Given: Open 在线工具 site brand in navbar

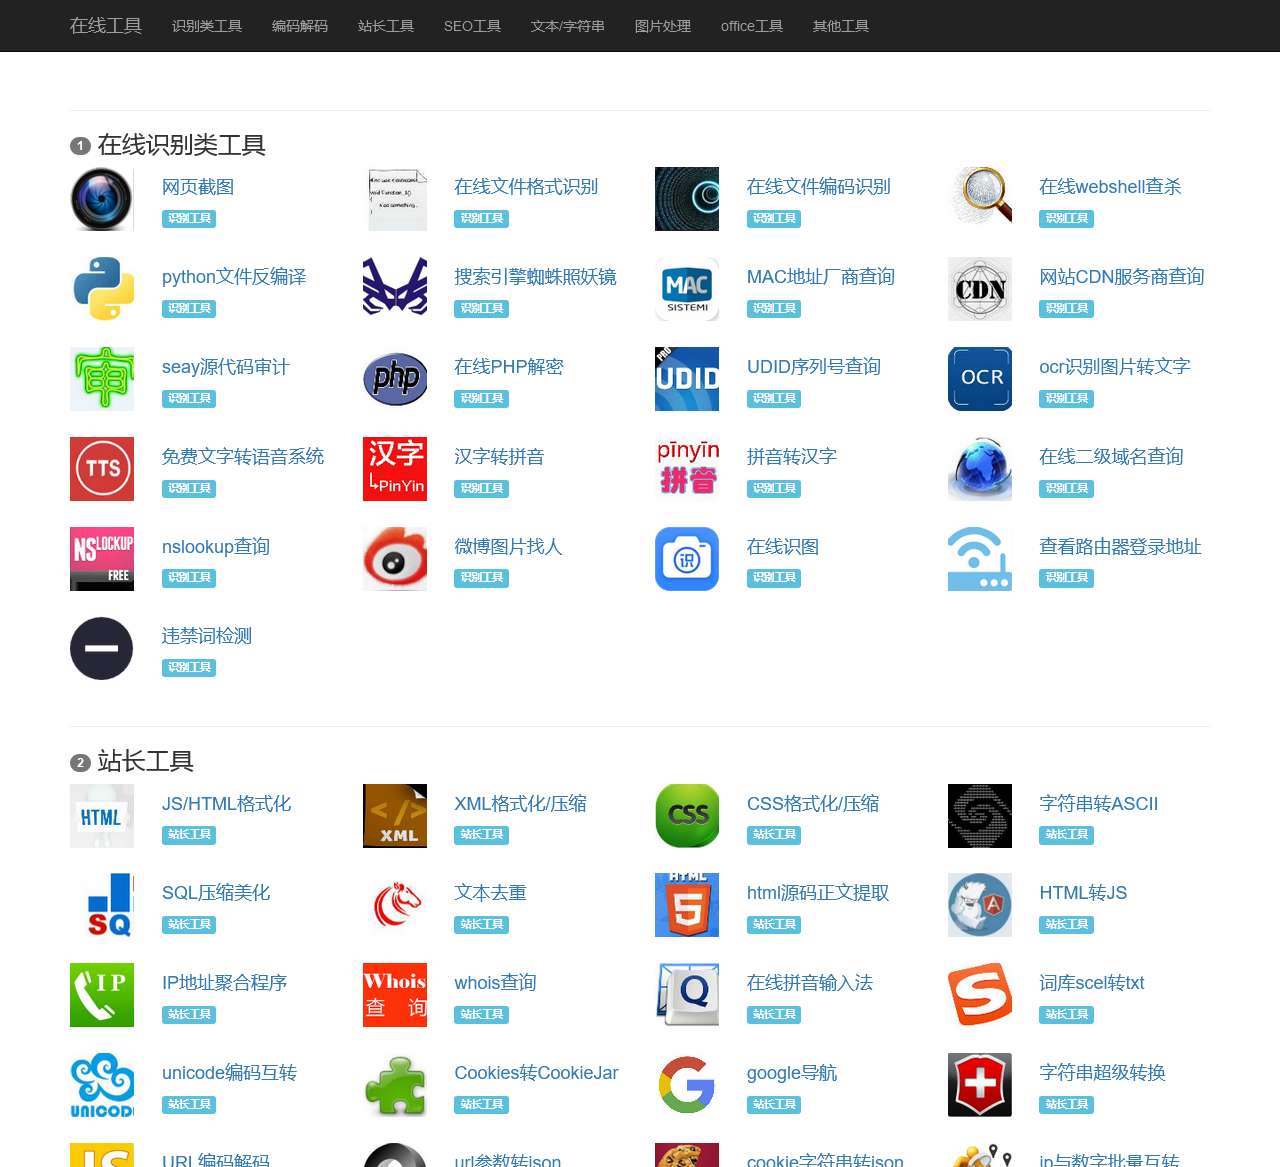Looking at the screenshot, I should (x=106, y=25).
